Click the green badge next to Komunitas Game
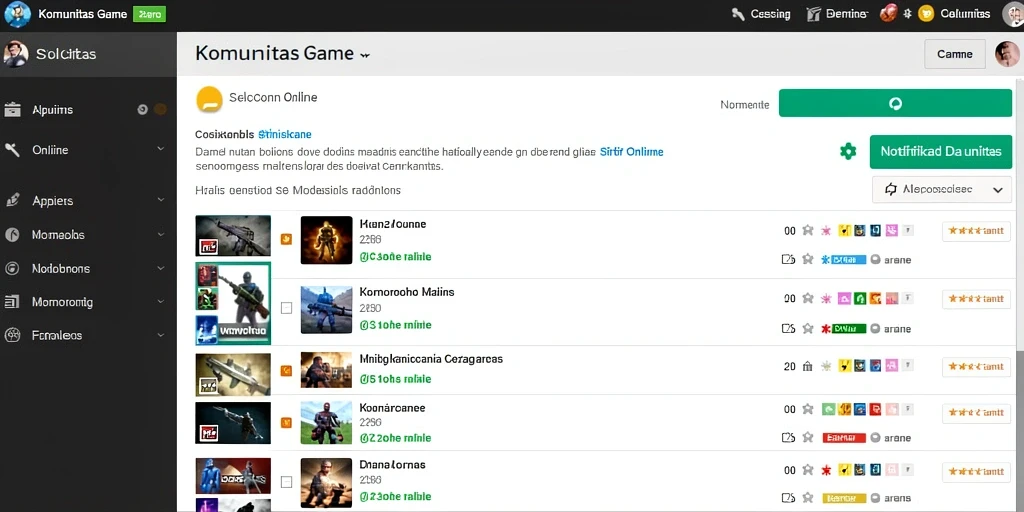The width and height of the screenshot is (1024, 512). tap(150, 14)
